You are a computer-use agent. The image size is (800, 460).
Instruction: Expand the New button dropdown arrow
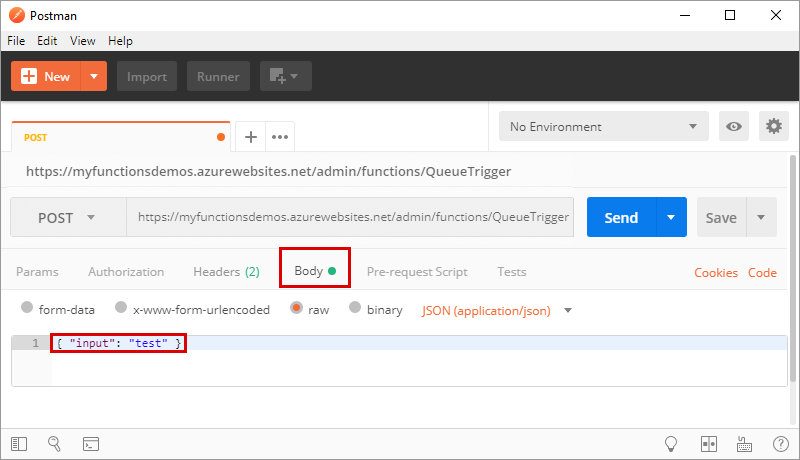pos(94,76)
